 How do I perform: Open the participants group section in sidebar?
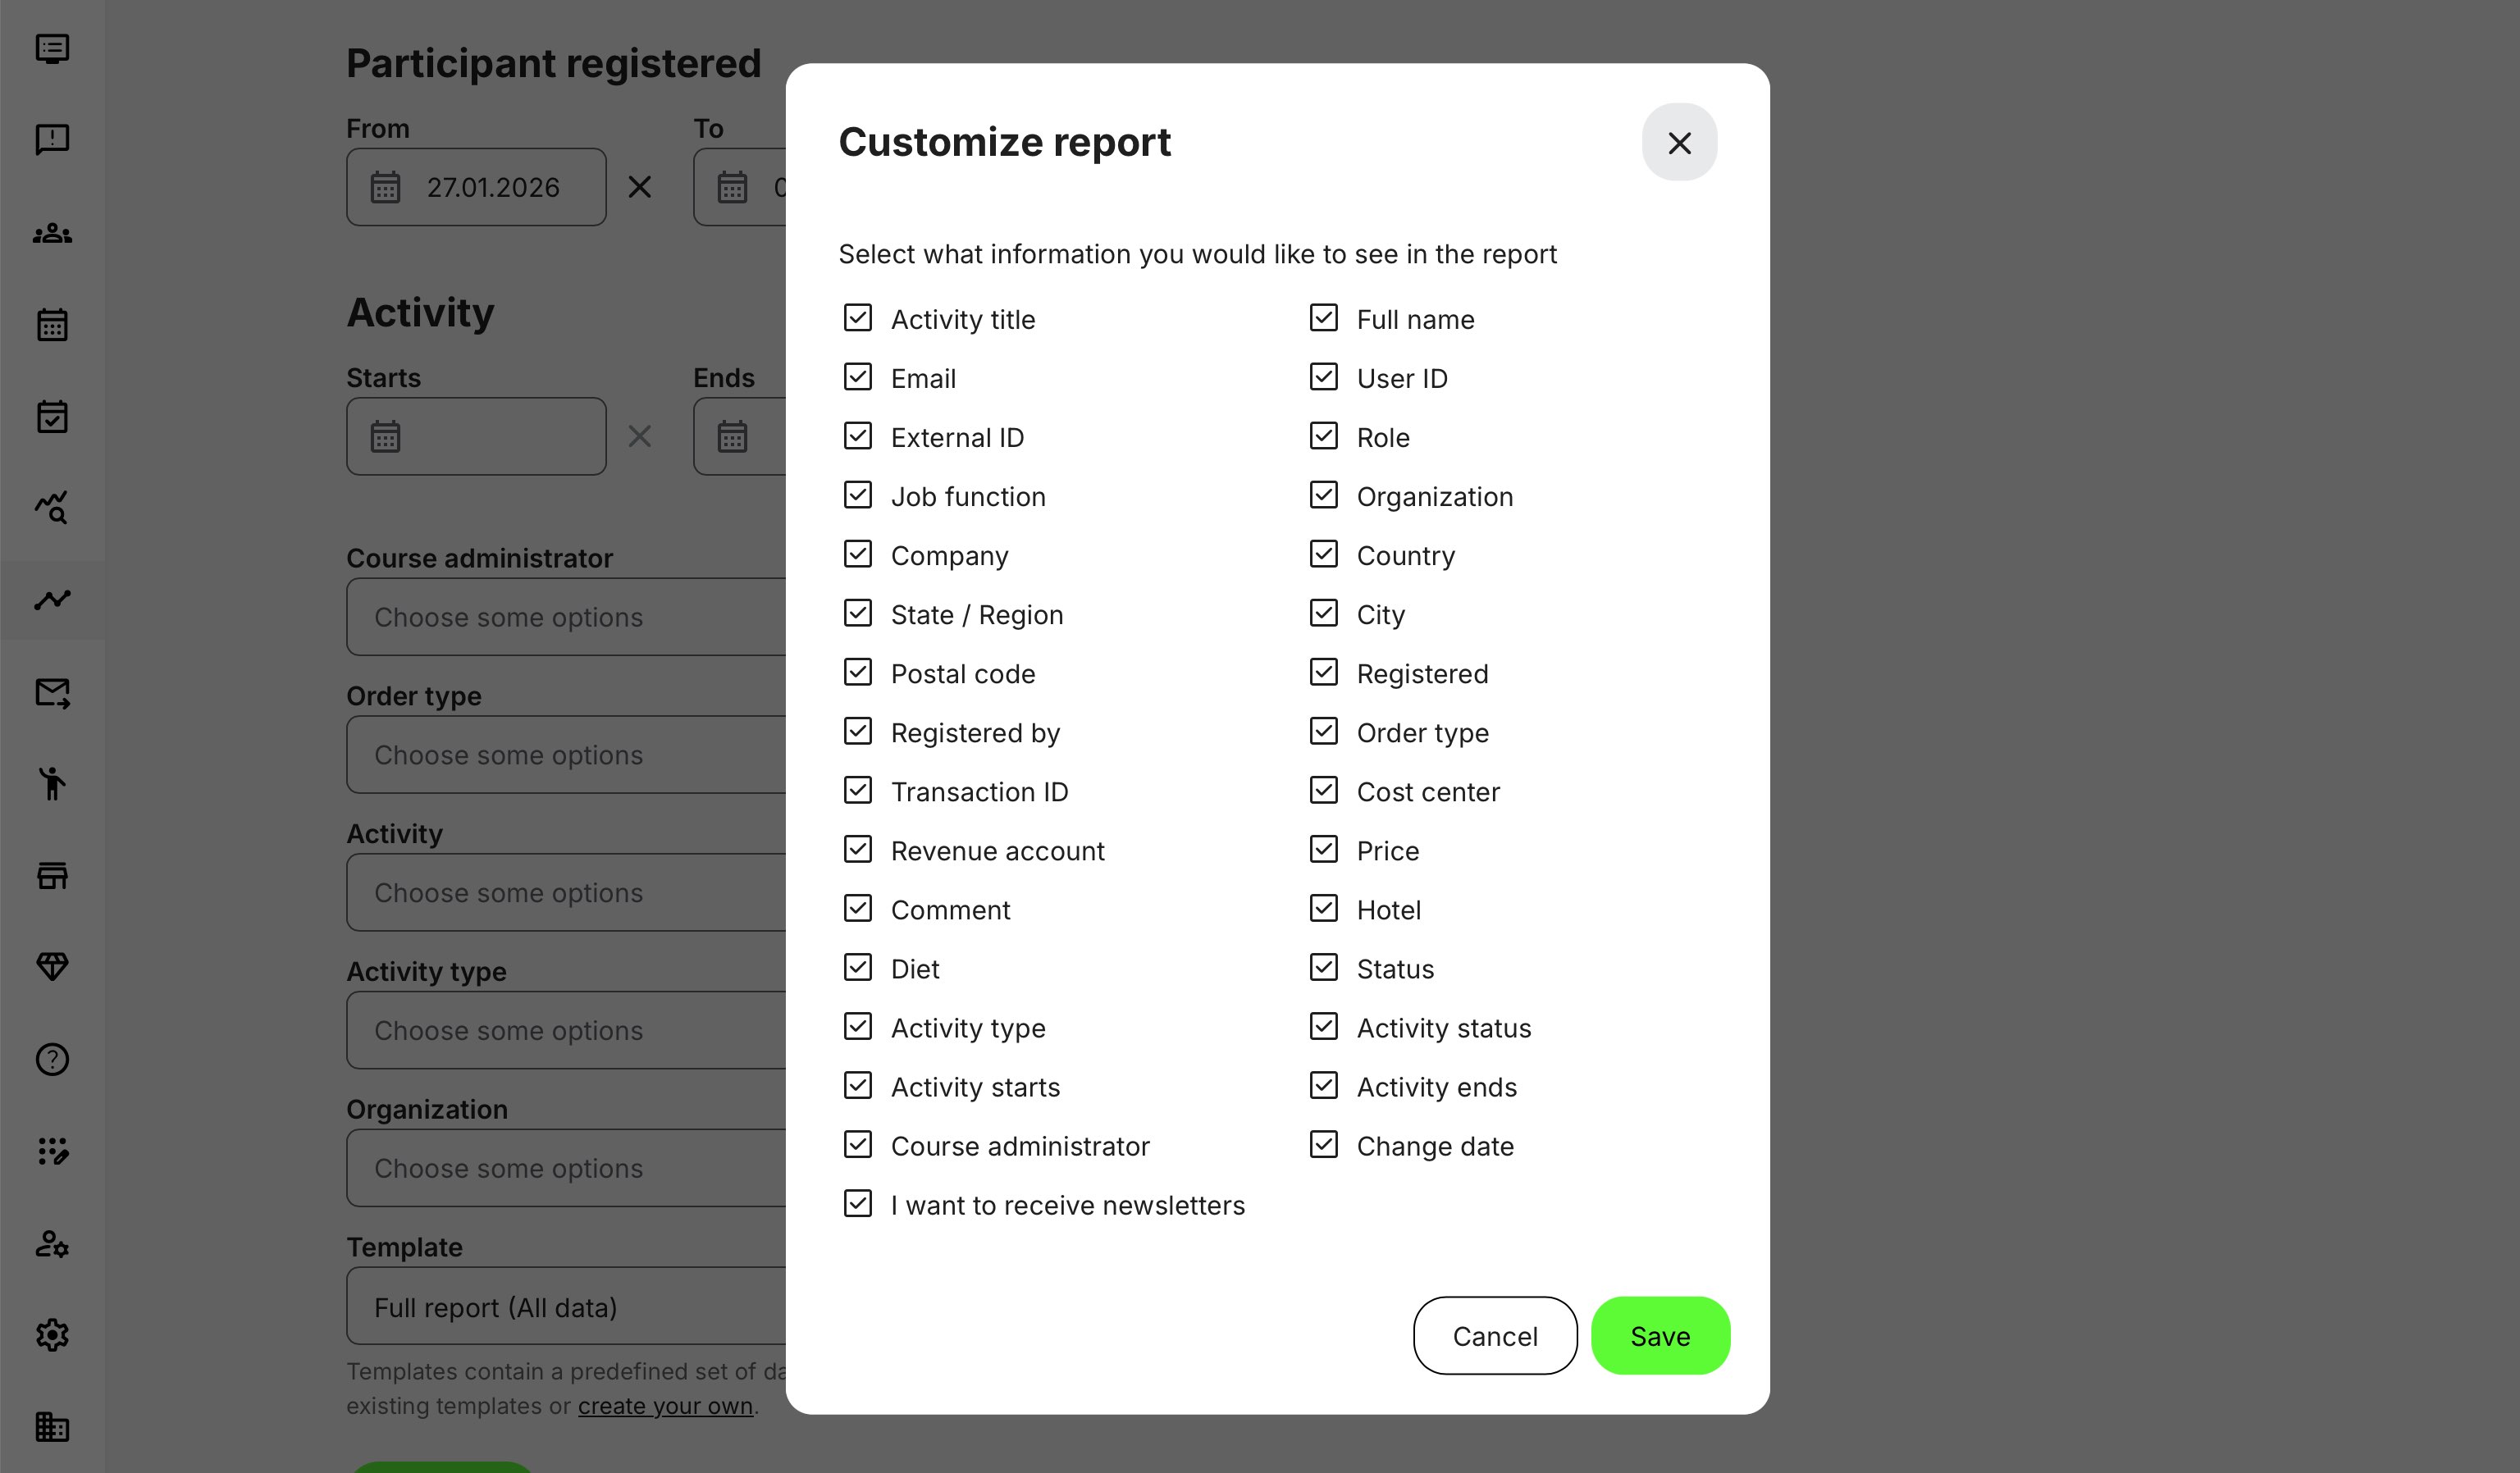(x=52, y=233)
